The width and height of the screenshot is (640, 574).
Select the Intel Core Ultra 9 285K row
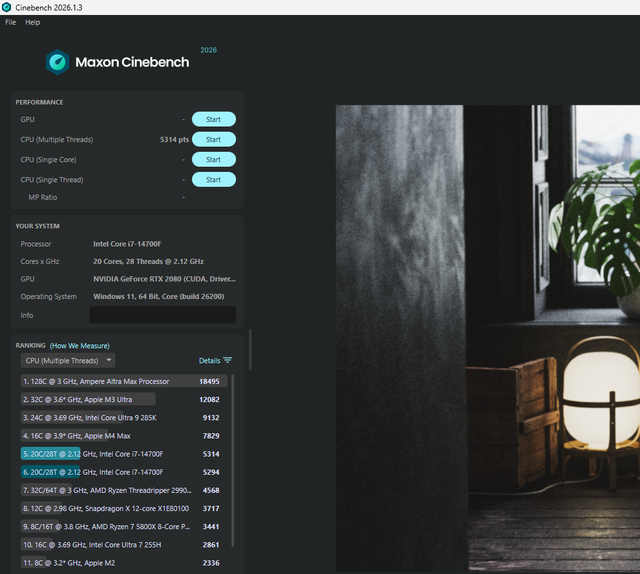point(124,418)
